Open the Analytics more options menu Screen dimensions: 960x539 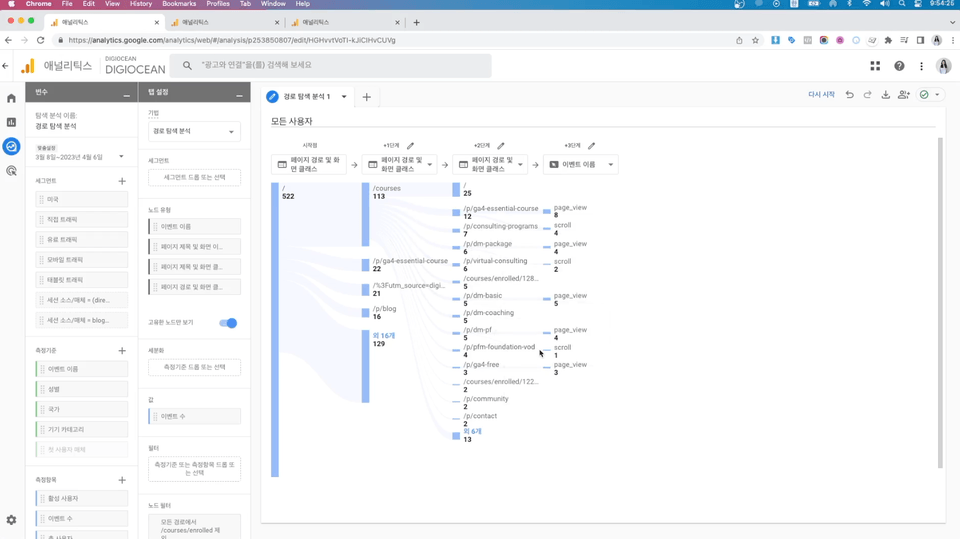tap(921, 66)
